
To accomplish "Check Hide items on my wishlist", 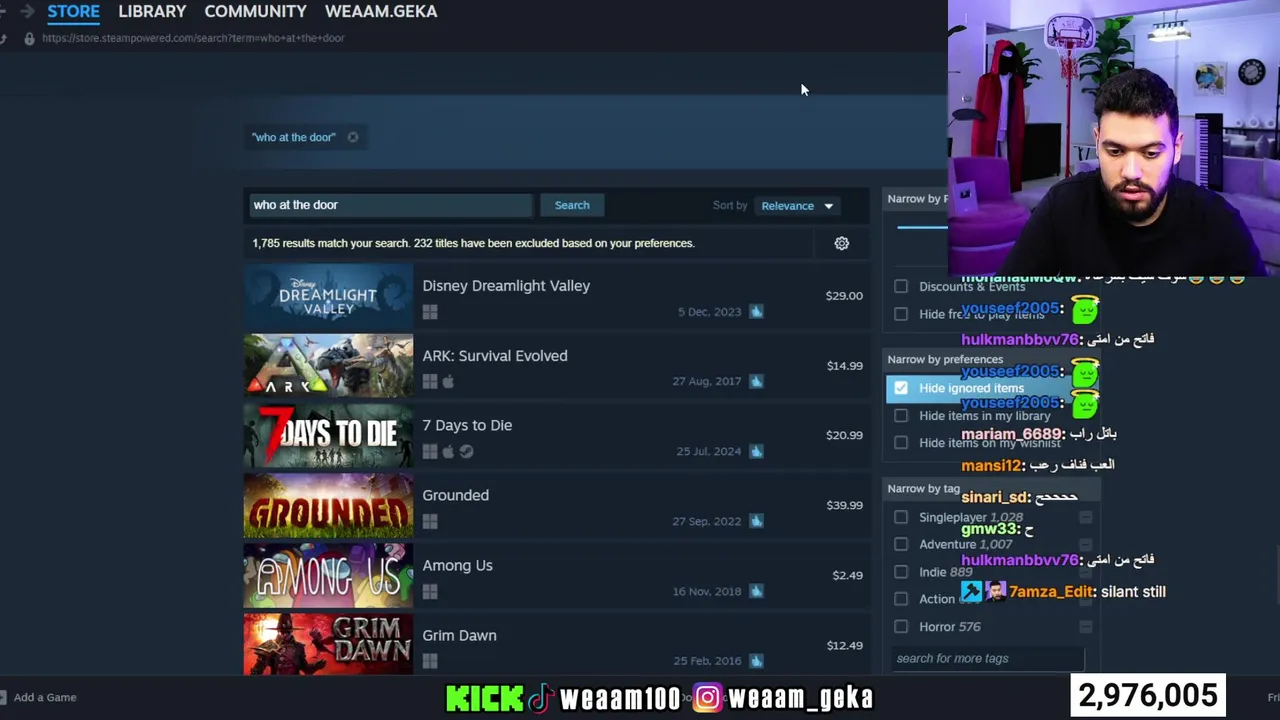I will click(901, 443).
